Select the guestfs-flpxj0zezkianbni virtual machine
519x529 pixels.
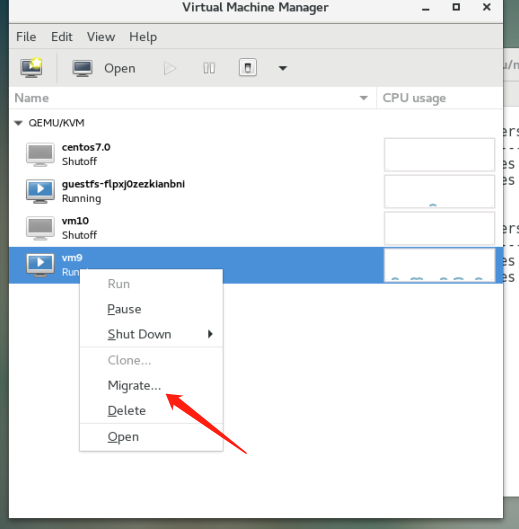pos(256,191)
